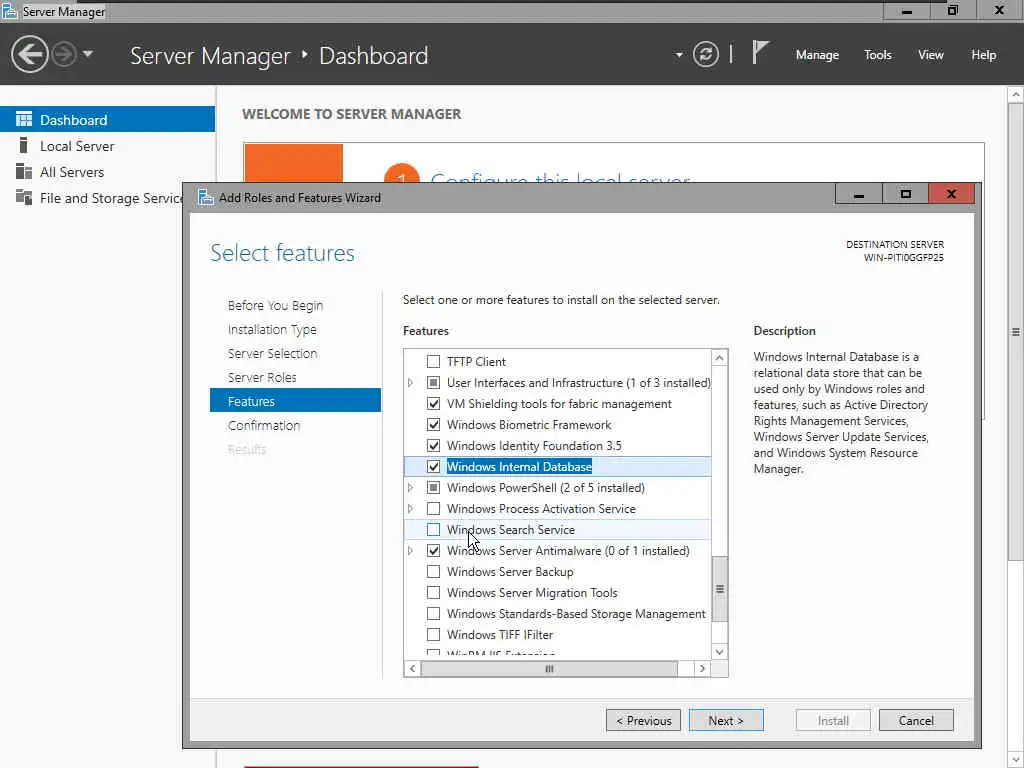
Task: Check the Windows Search Service checkbox
Action: [x=433, y=530]
